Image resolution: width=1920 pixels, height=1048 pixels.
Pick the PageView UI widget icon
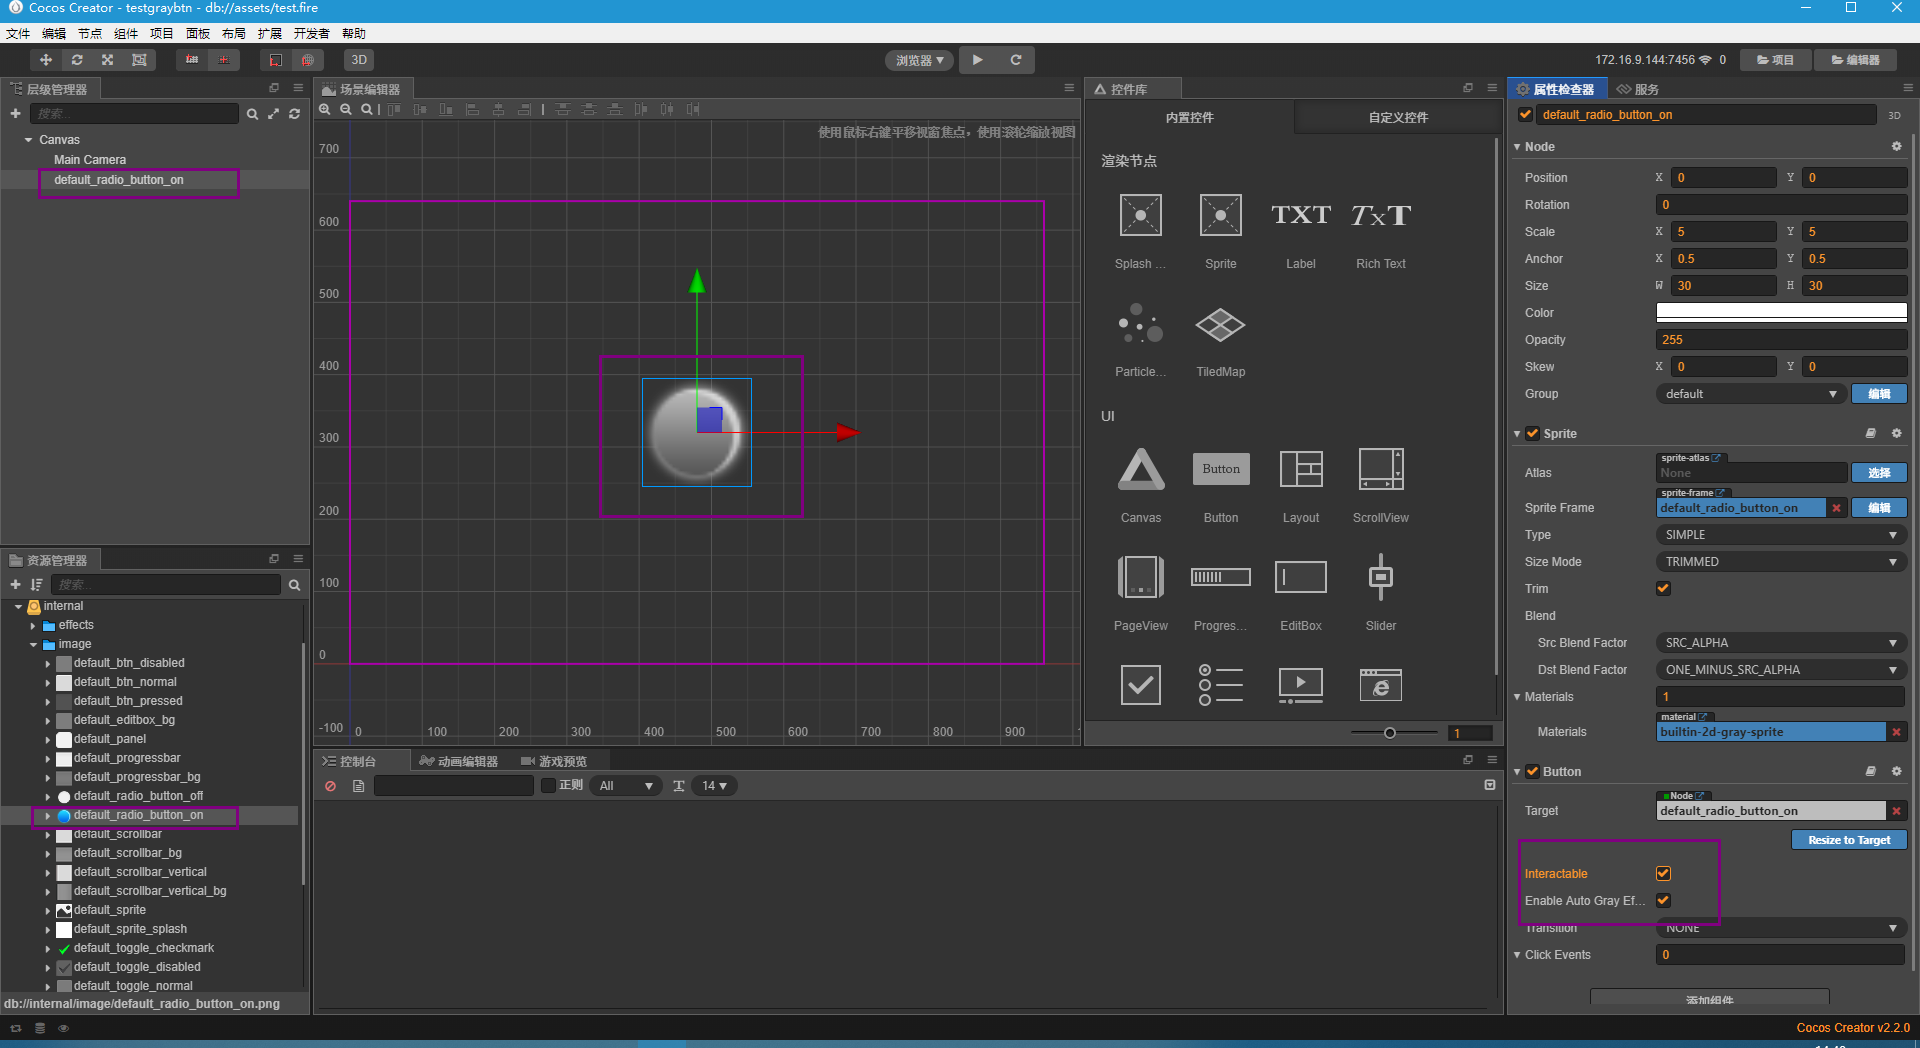(1141, 577)
